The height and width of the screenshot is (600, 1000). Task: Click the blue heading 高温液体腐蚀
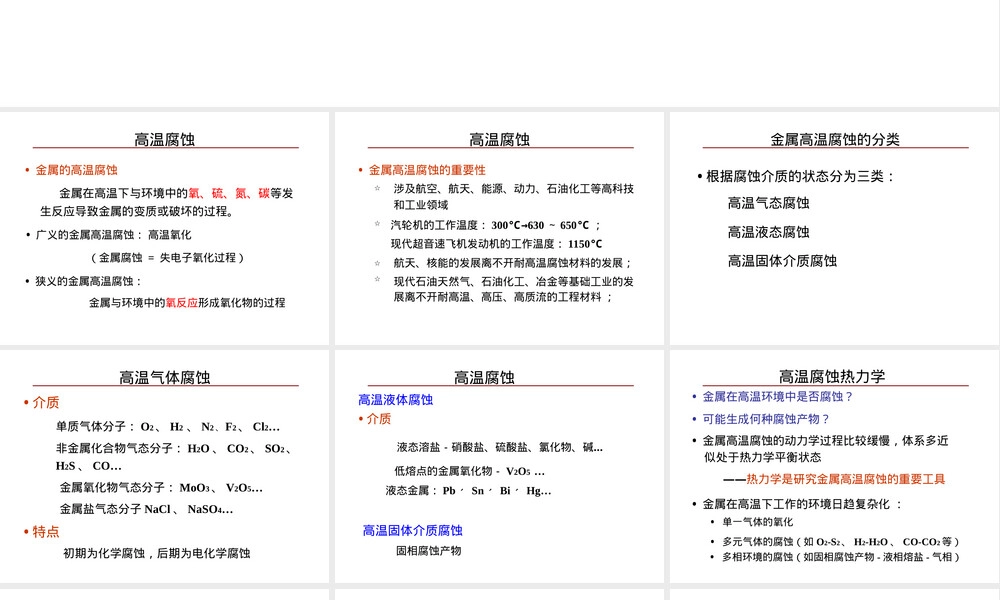click(x=395, y=400)
